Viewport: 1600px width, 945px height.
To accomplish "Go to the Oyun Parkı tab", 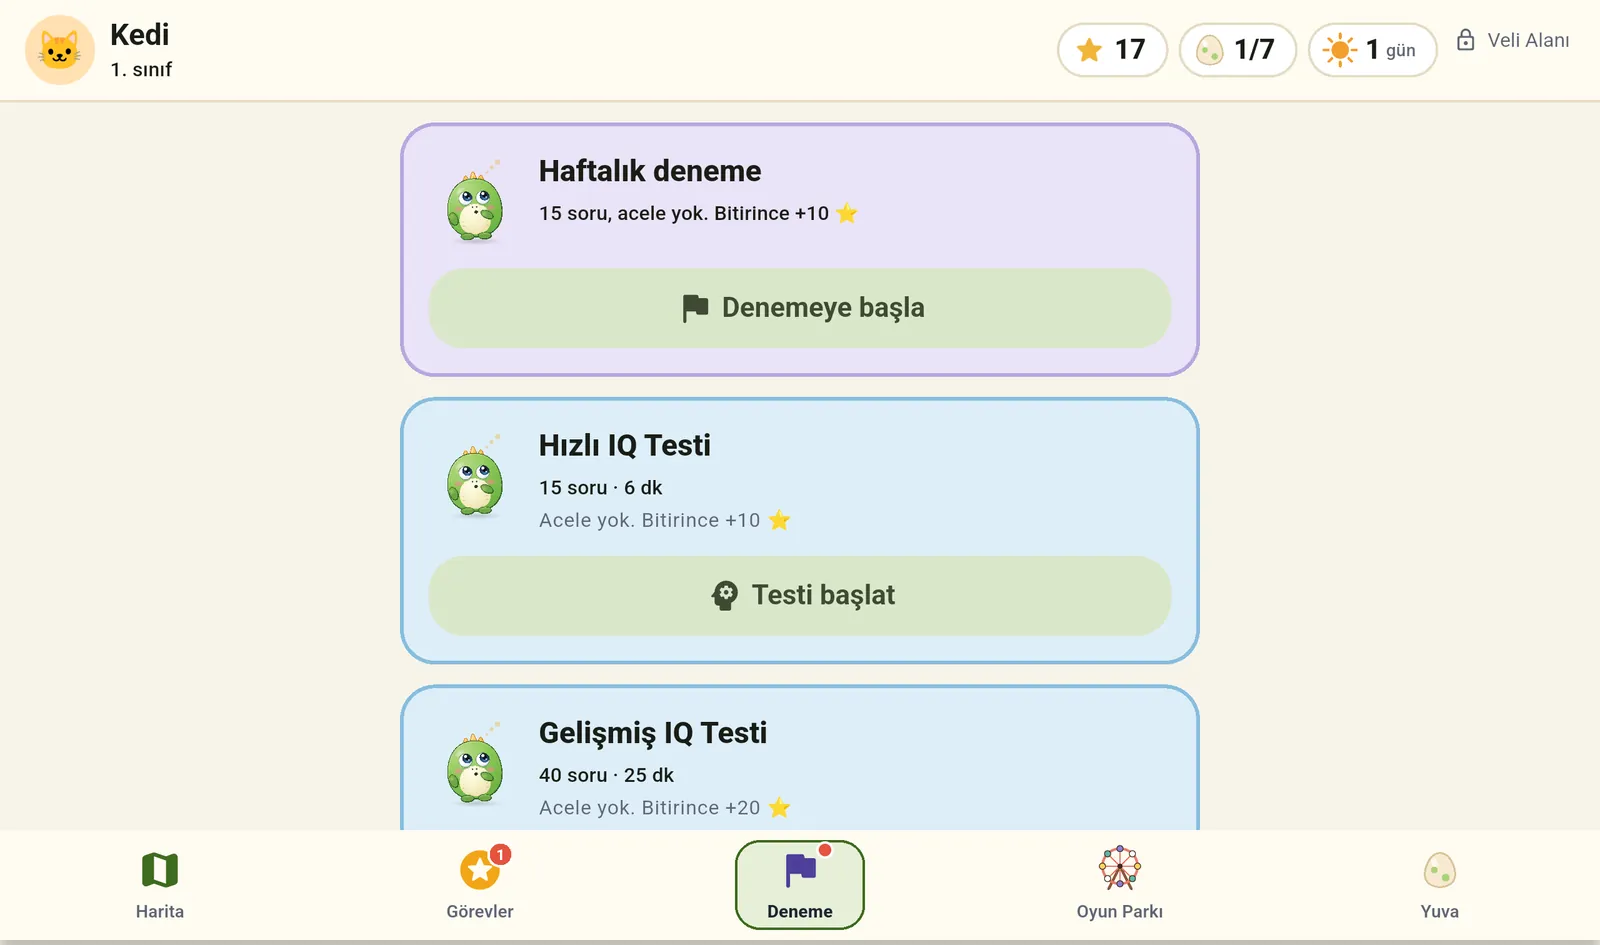I will 1120,885.
